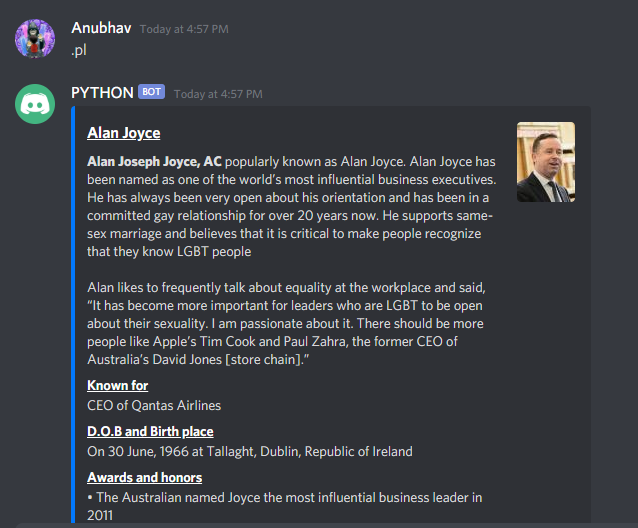638x528 pixels.
Task: Click the timestamp on PYTHON's message
Action: pyautogui.click(x=218, y=94)
